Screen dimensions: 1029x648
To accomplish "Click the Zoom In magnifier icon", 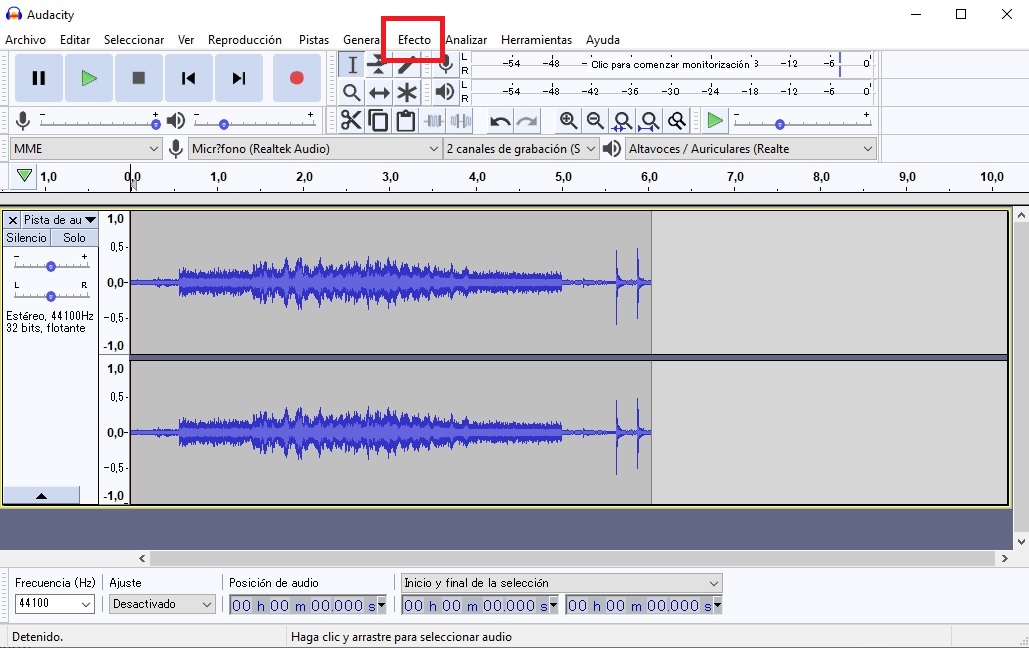I will click(x=568, y=120).
